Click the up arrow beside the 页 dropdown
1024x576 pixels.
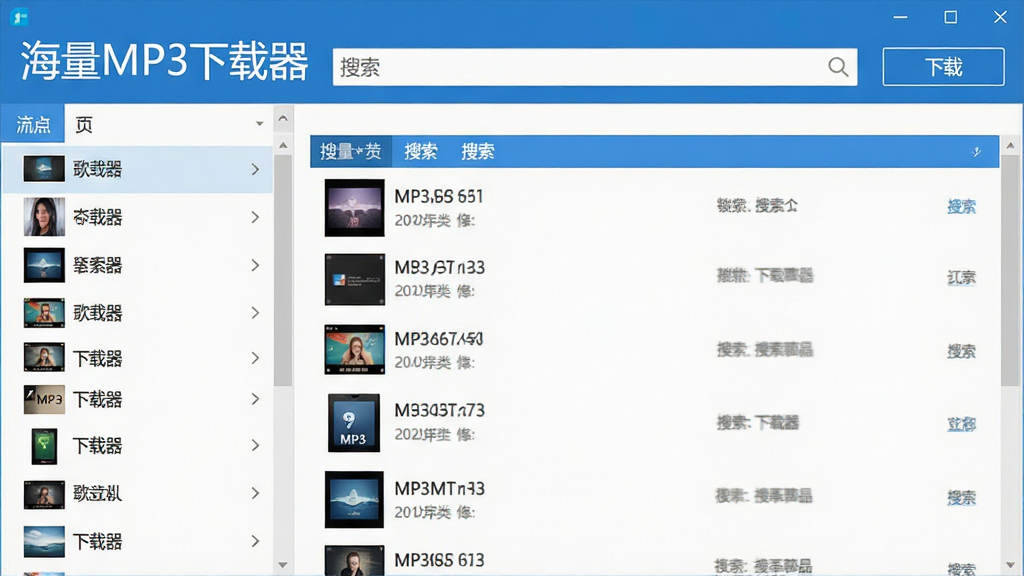click(283, 119)
